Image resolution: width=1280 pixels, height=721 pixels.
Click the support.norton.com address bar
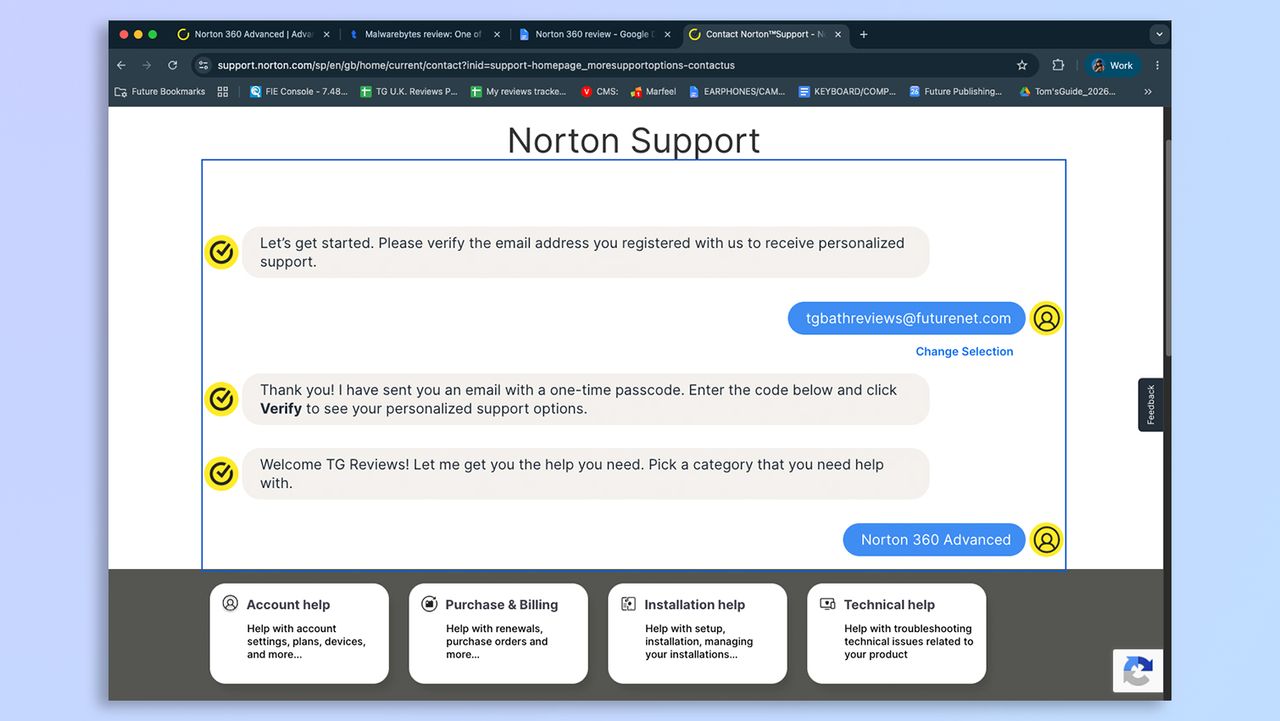click(x=614, y=65)
